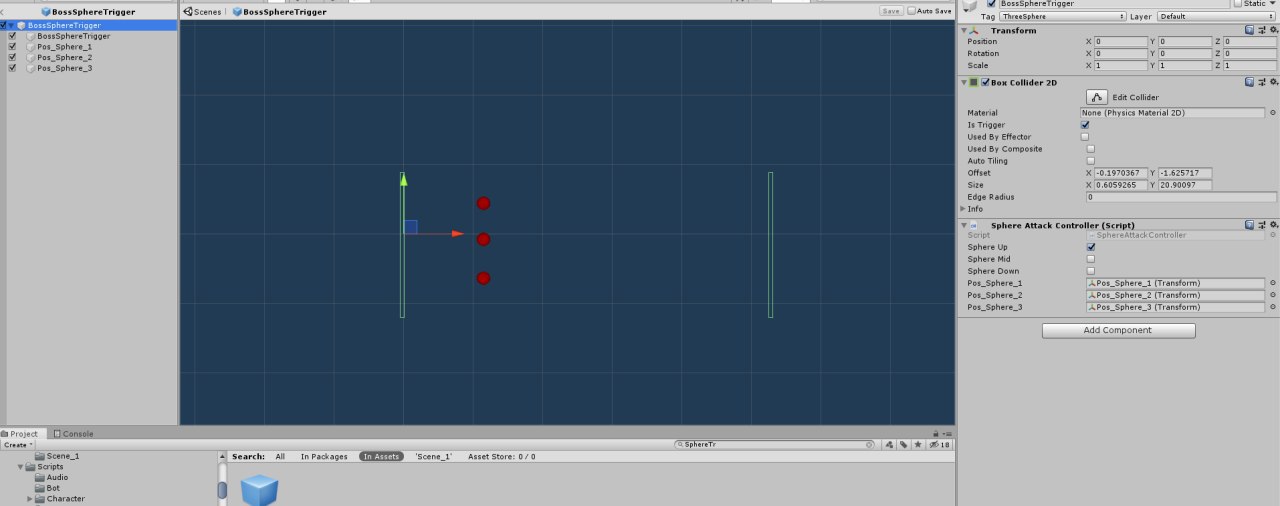Open Transform component preset sliders icon
Screen dimensions: 1280x506
point(1261,30)
